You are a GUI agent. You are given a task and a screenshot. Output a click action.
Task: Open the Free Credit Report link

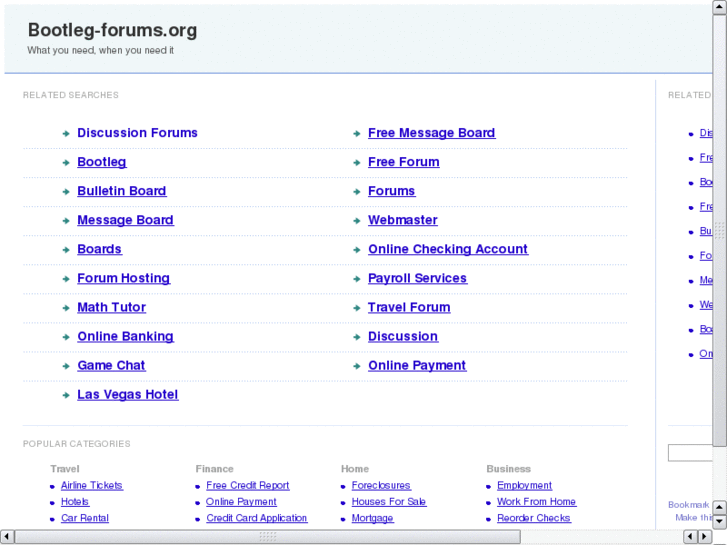(x=247, y=486)
